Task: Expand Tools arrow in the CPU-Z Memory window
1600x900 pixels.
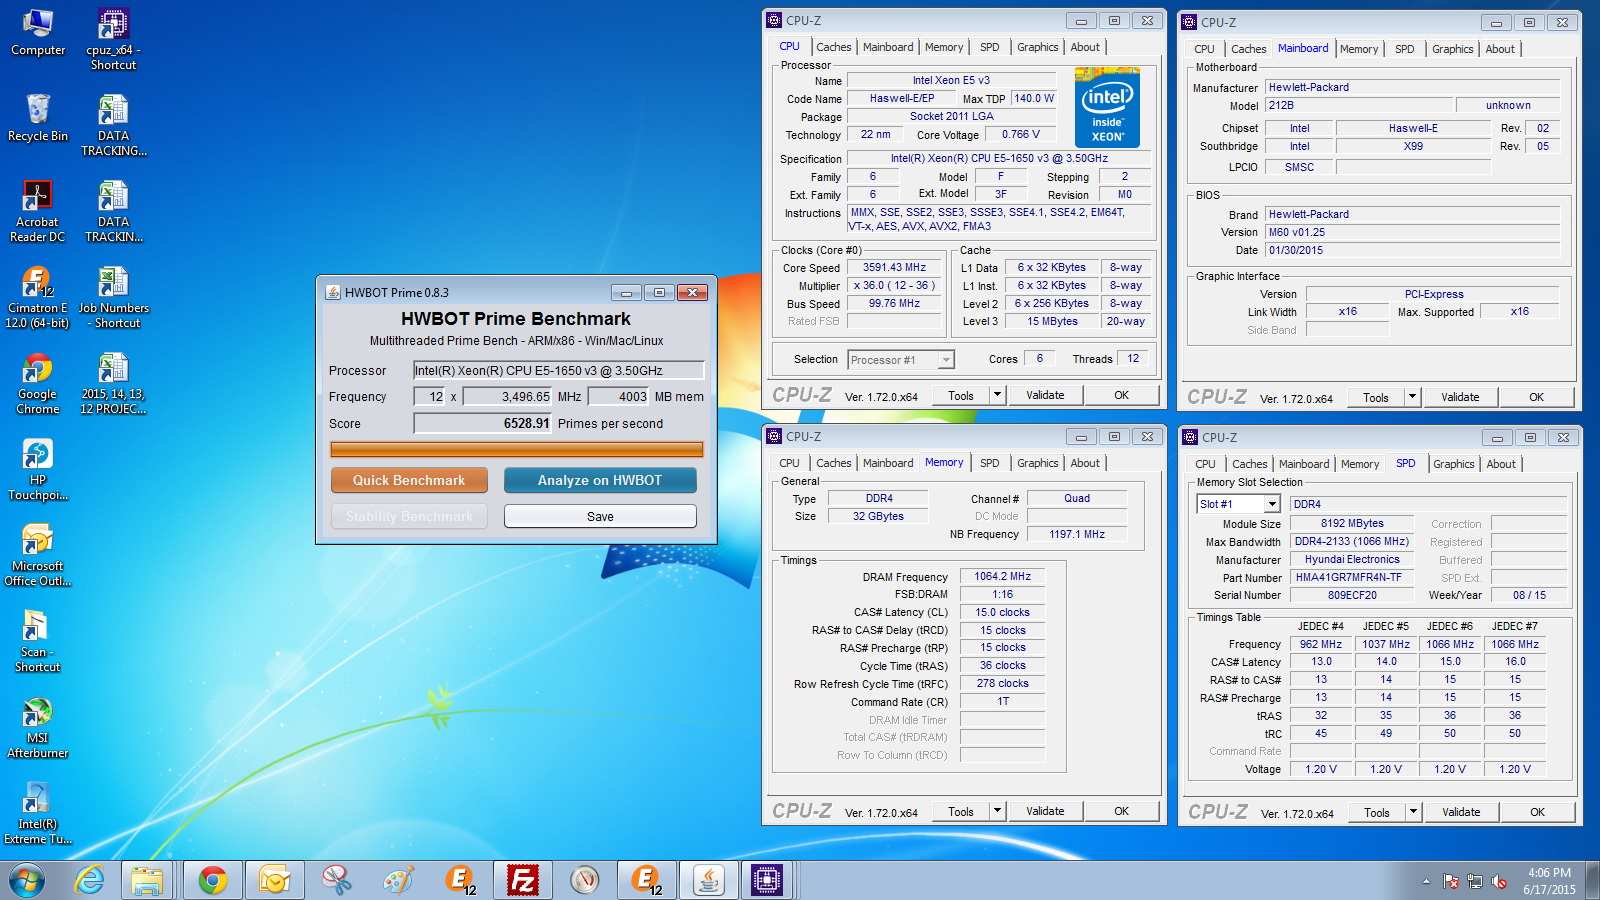Action: (x=997, y=811)
